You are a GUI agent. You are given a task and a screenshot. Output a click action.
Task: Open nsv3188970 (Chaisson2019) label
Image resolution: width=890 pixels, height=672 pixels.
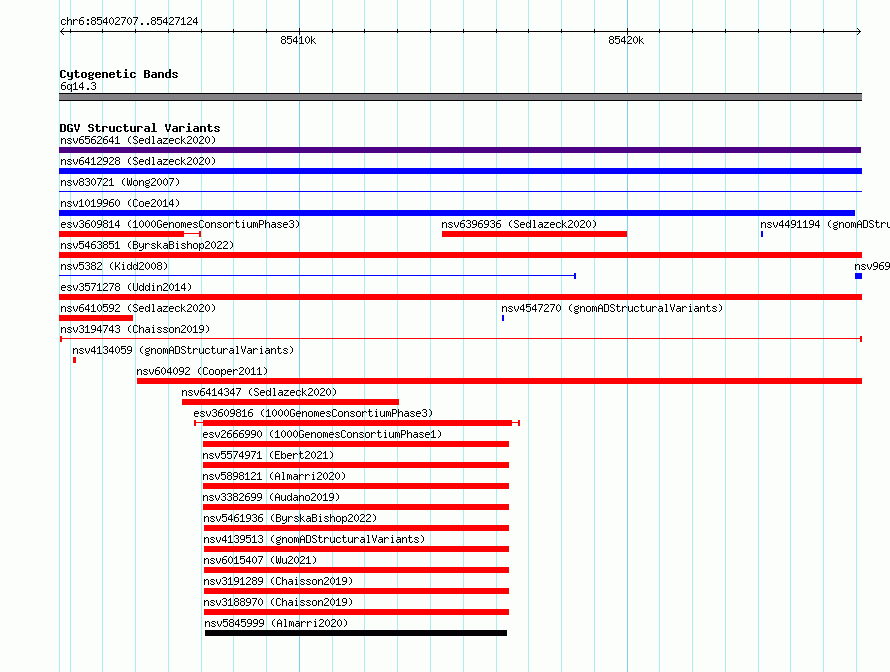pyautogui.click(x=278, y=602)
